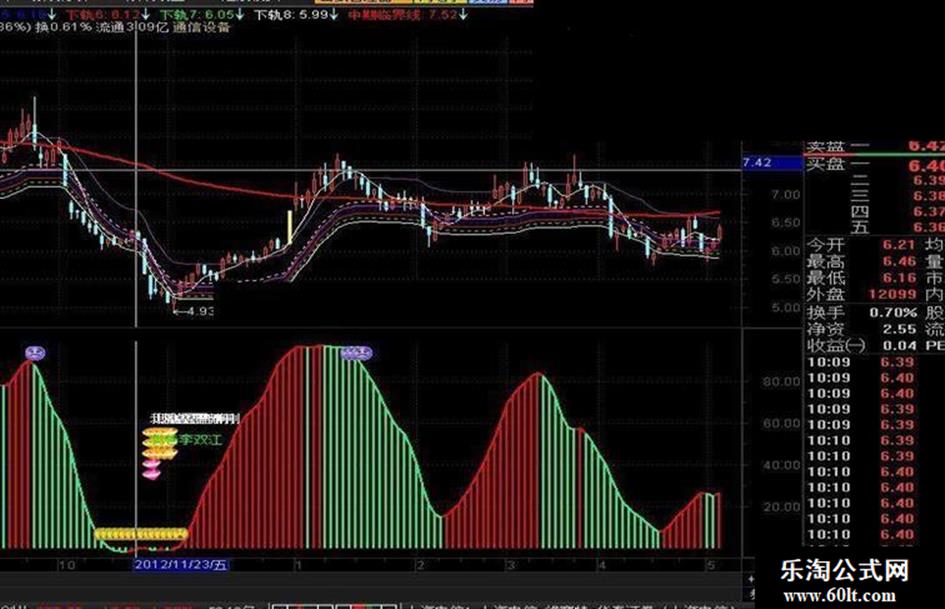This screenshot has width=945, height=609.
Task: Click the 6.38 price in buy level 三
Action: (928, 196)
